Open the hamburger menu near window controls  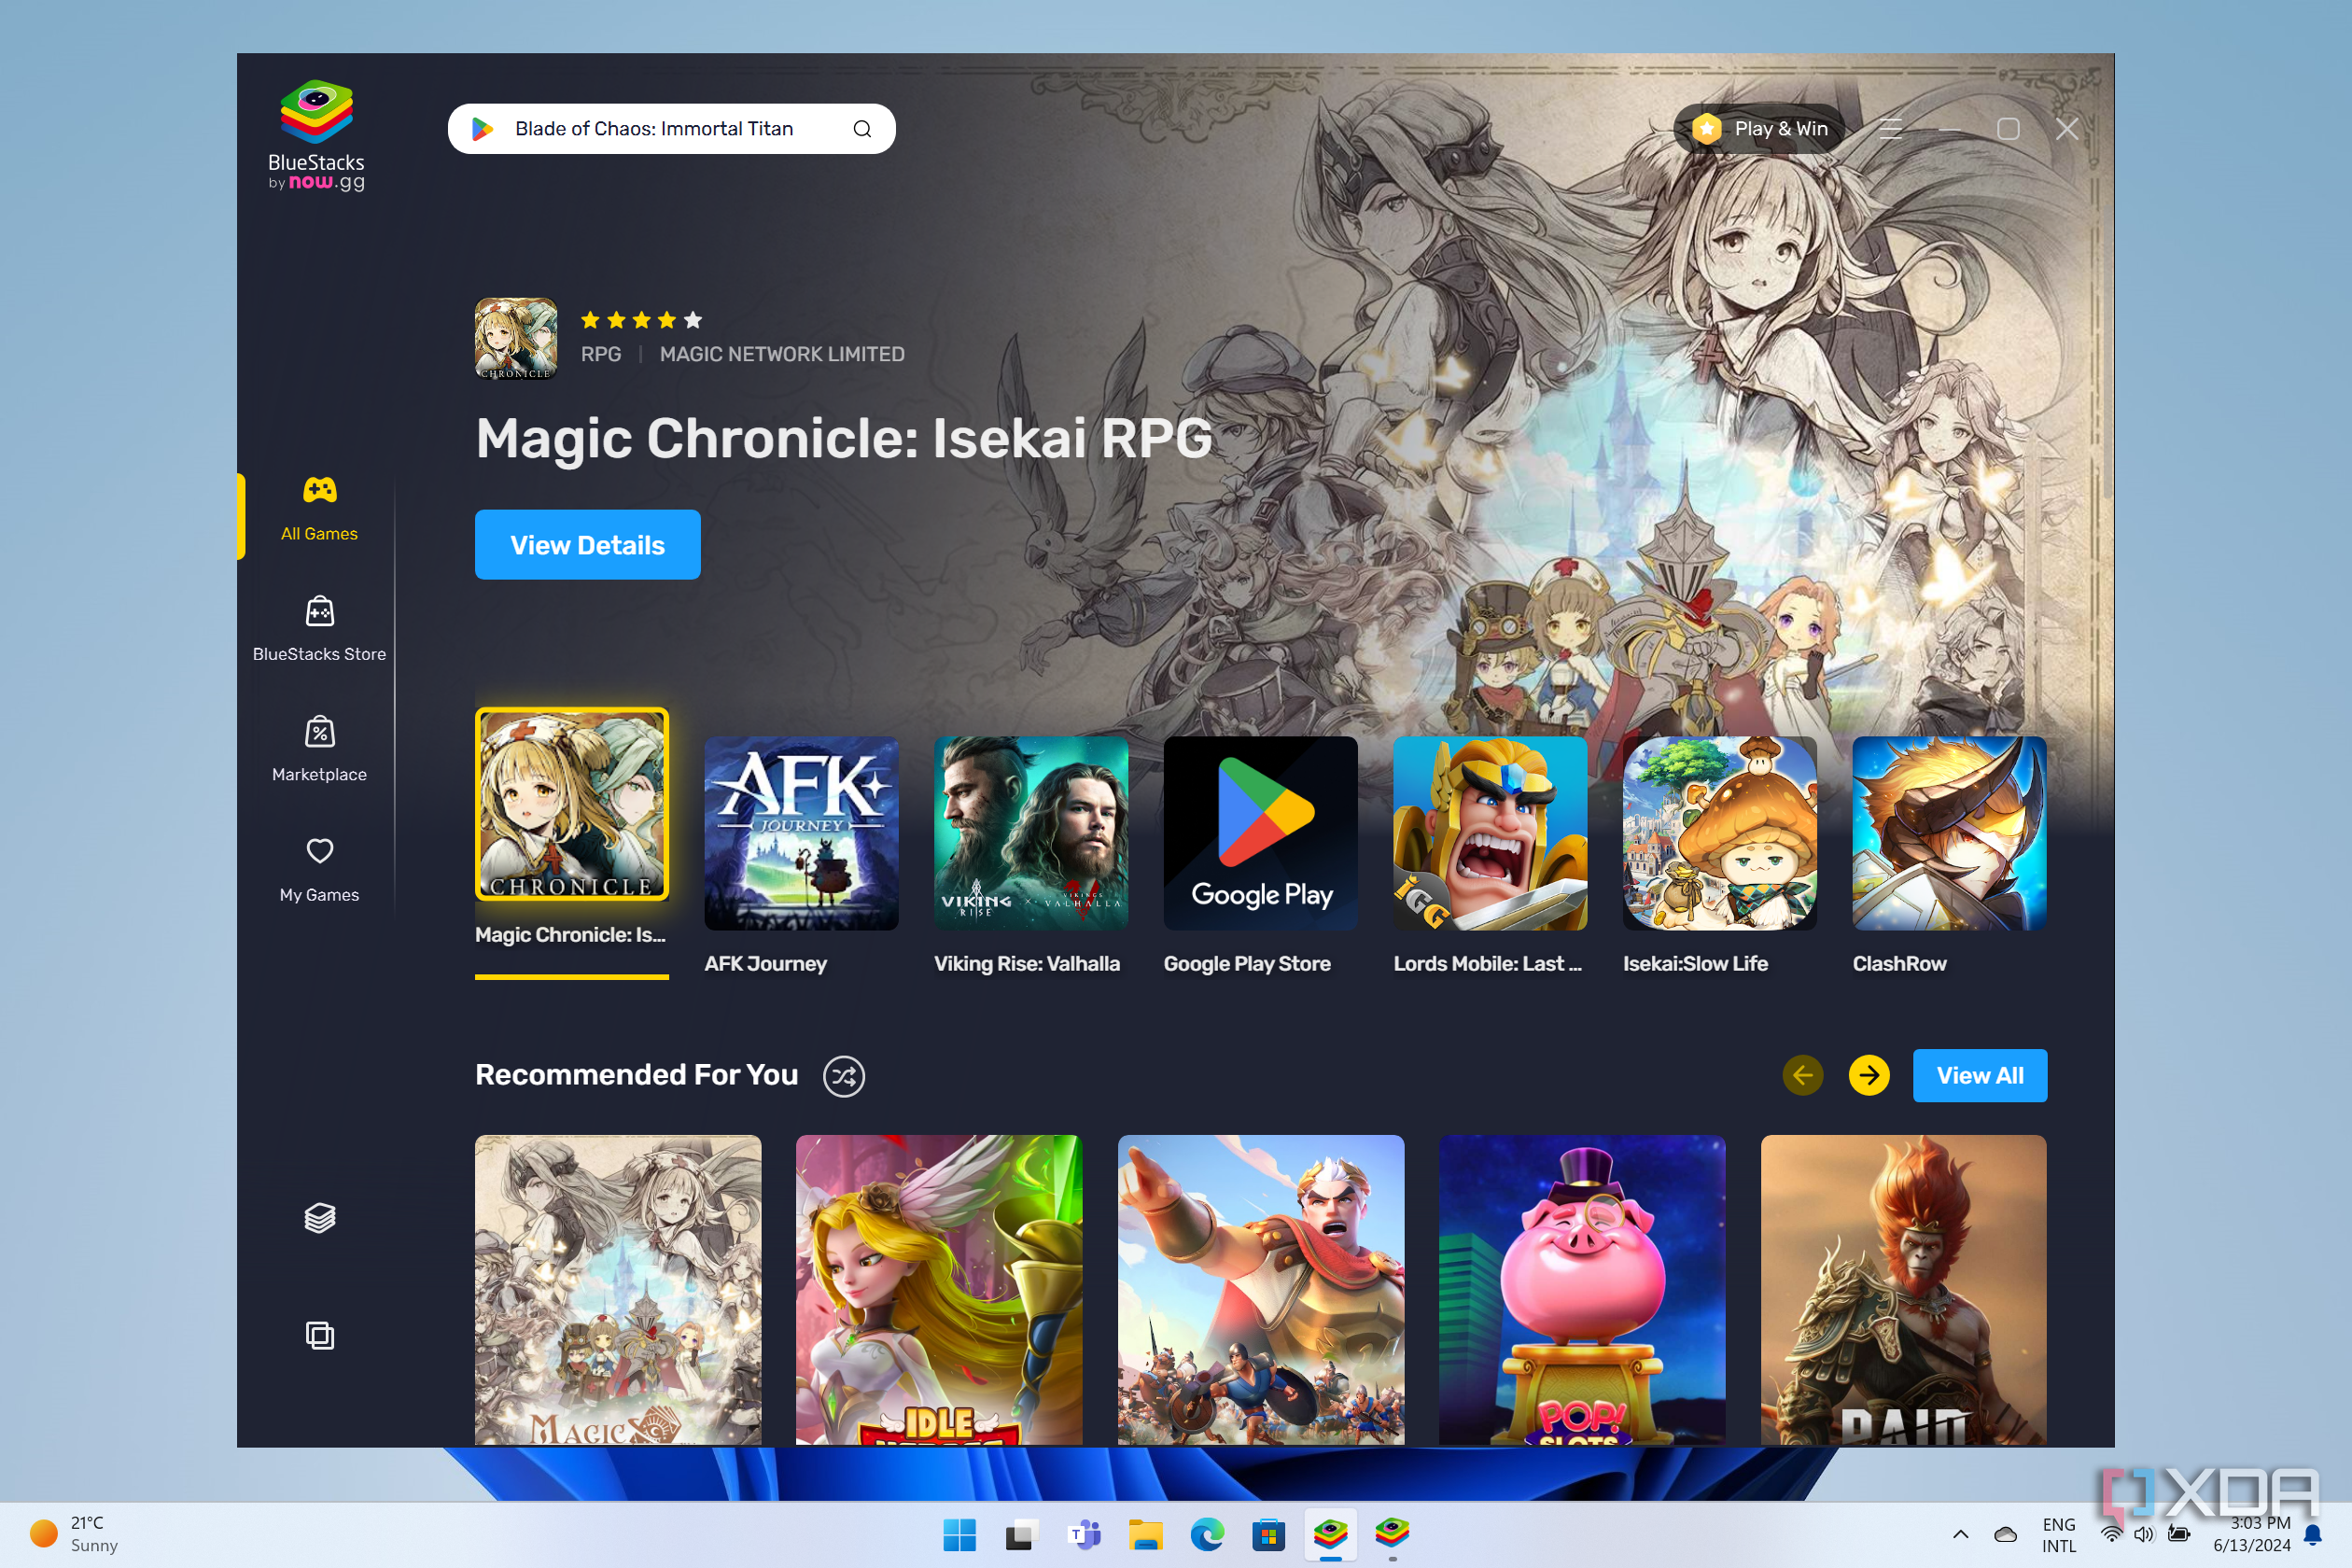tap(1890, 128)
